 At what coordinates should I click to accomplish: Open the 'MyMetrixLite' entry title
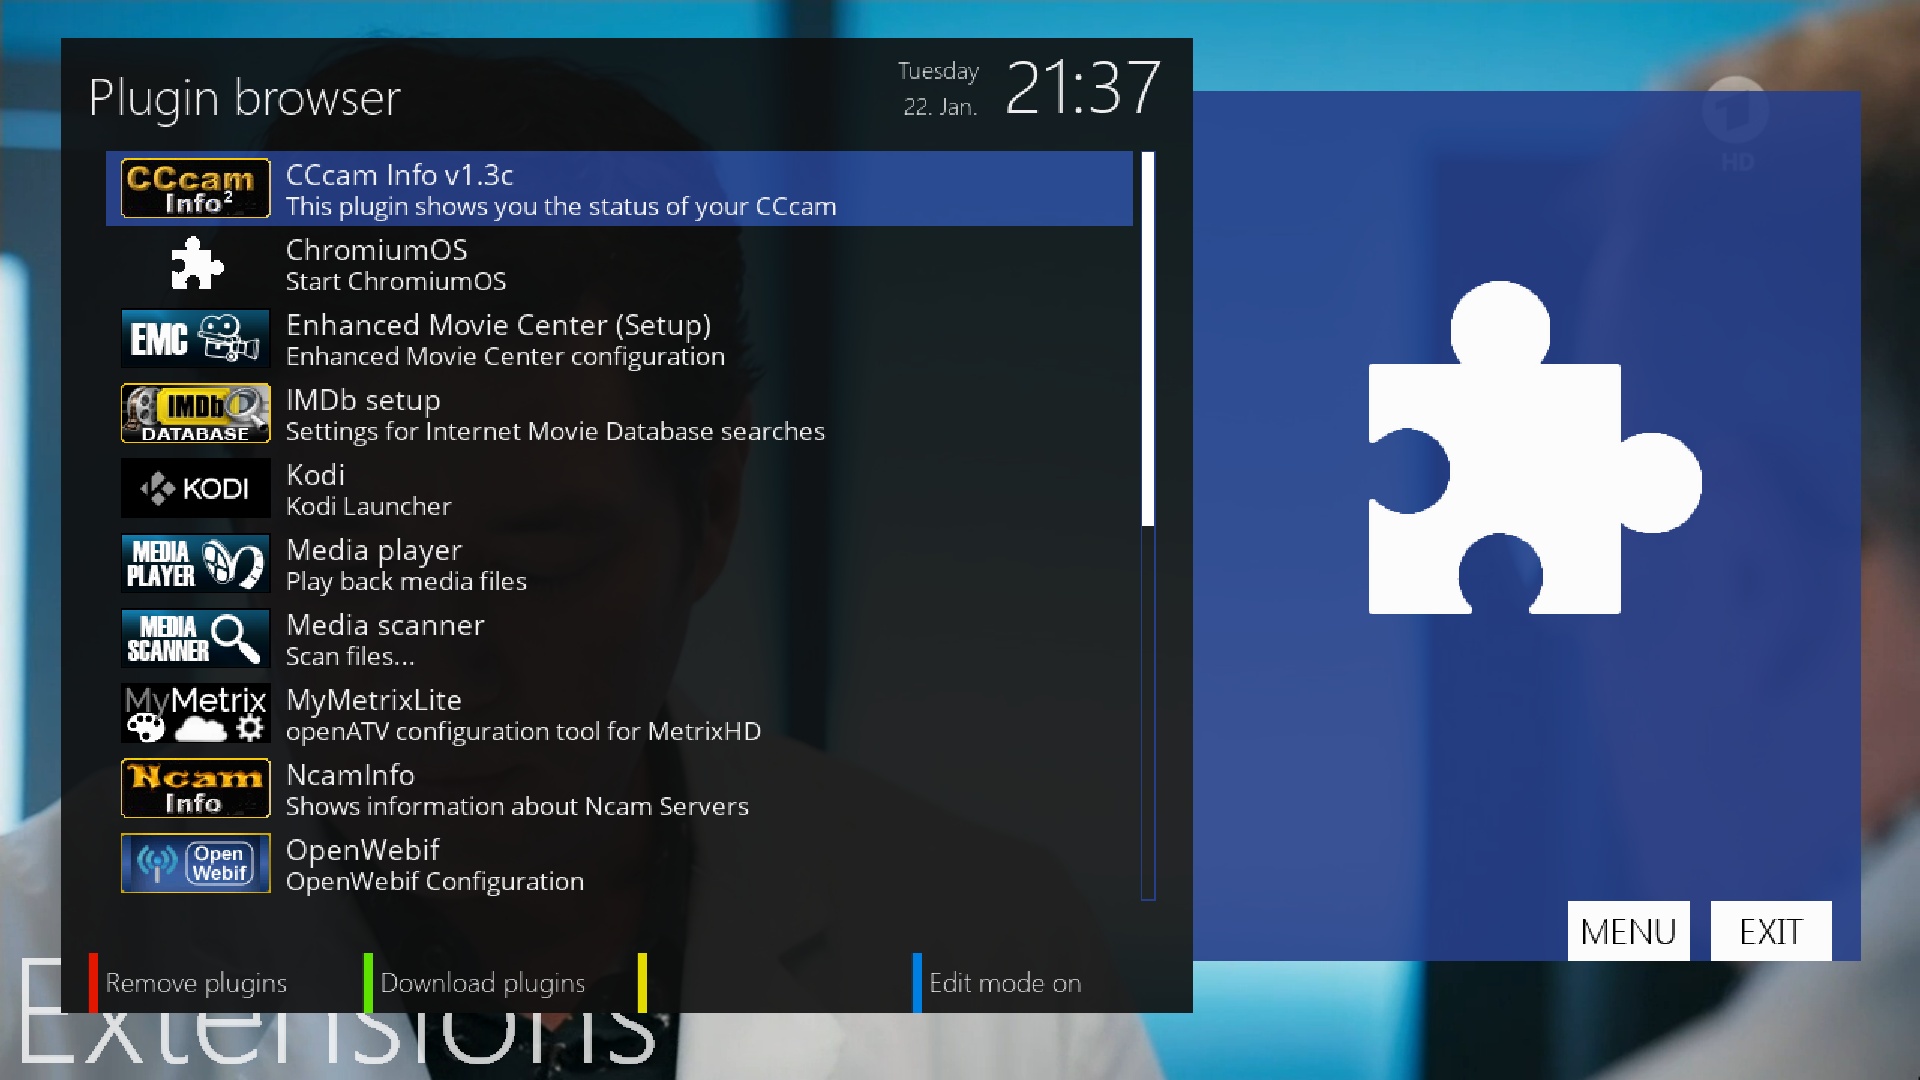click(x=373, y=701)
